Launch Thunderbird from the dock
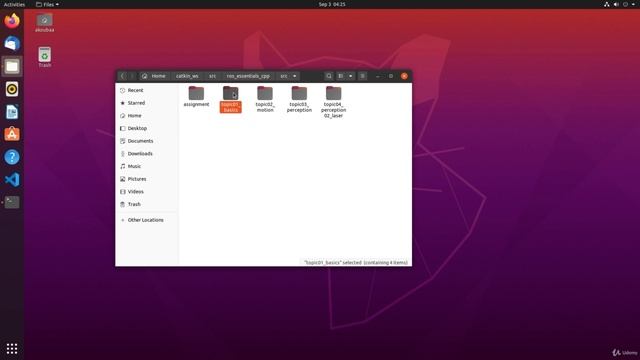This screenshot has height=360, width=640. coord(12,44)
